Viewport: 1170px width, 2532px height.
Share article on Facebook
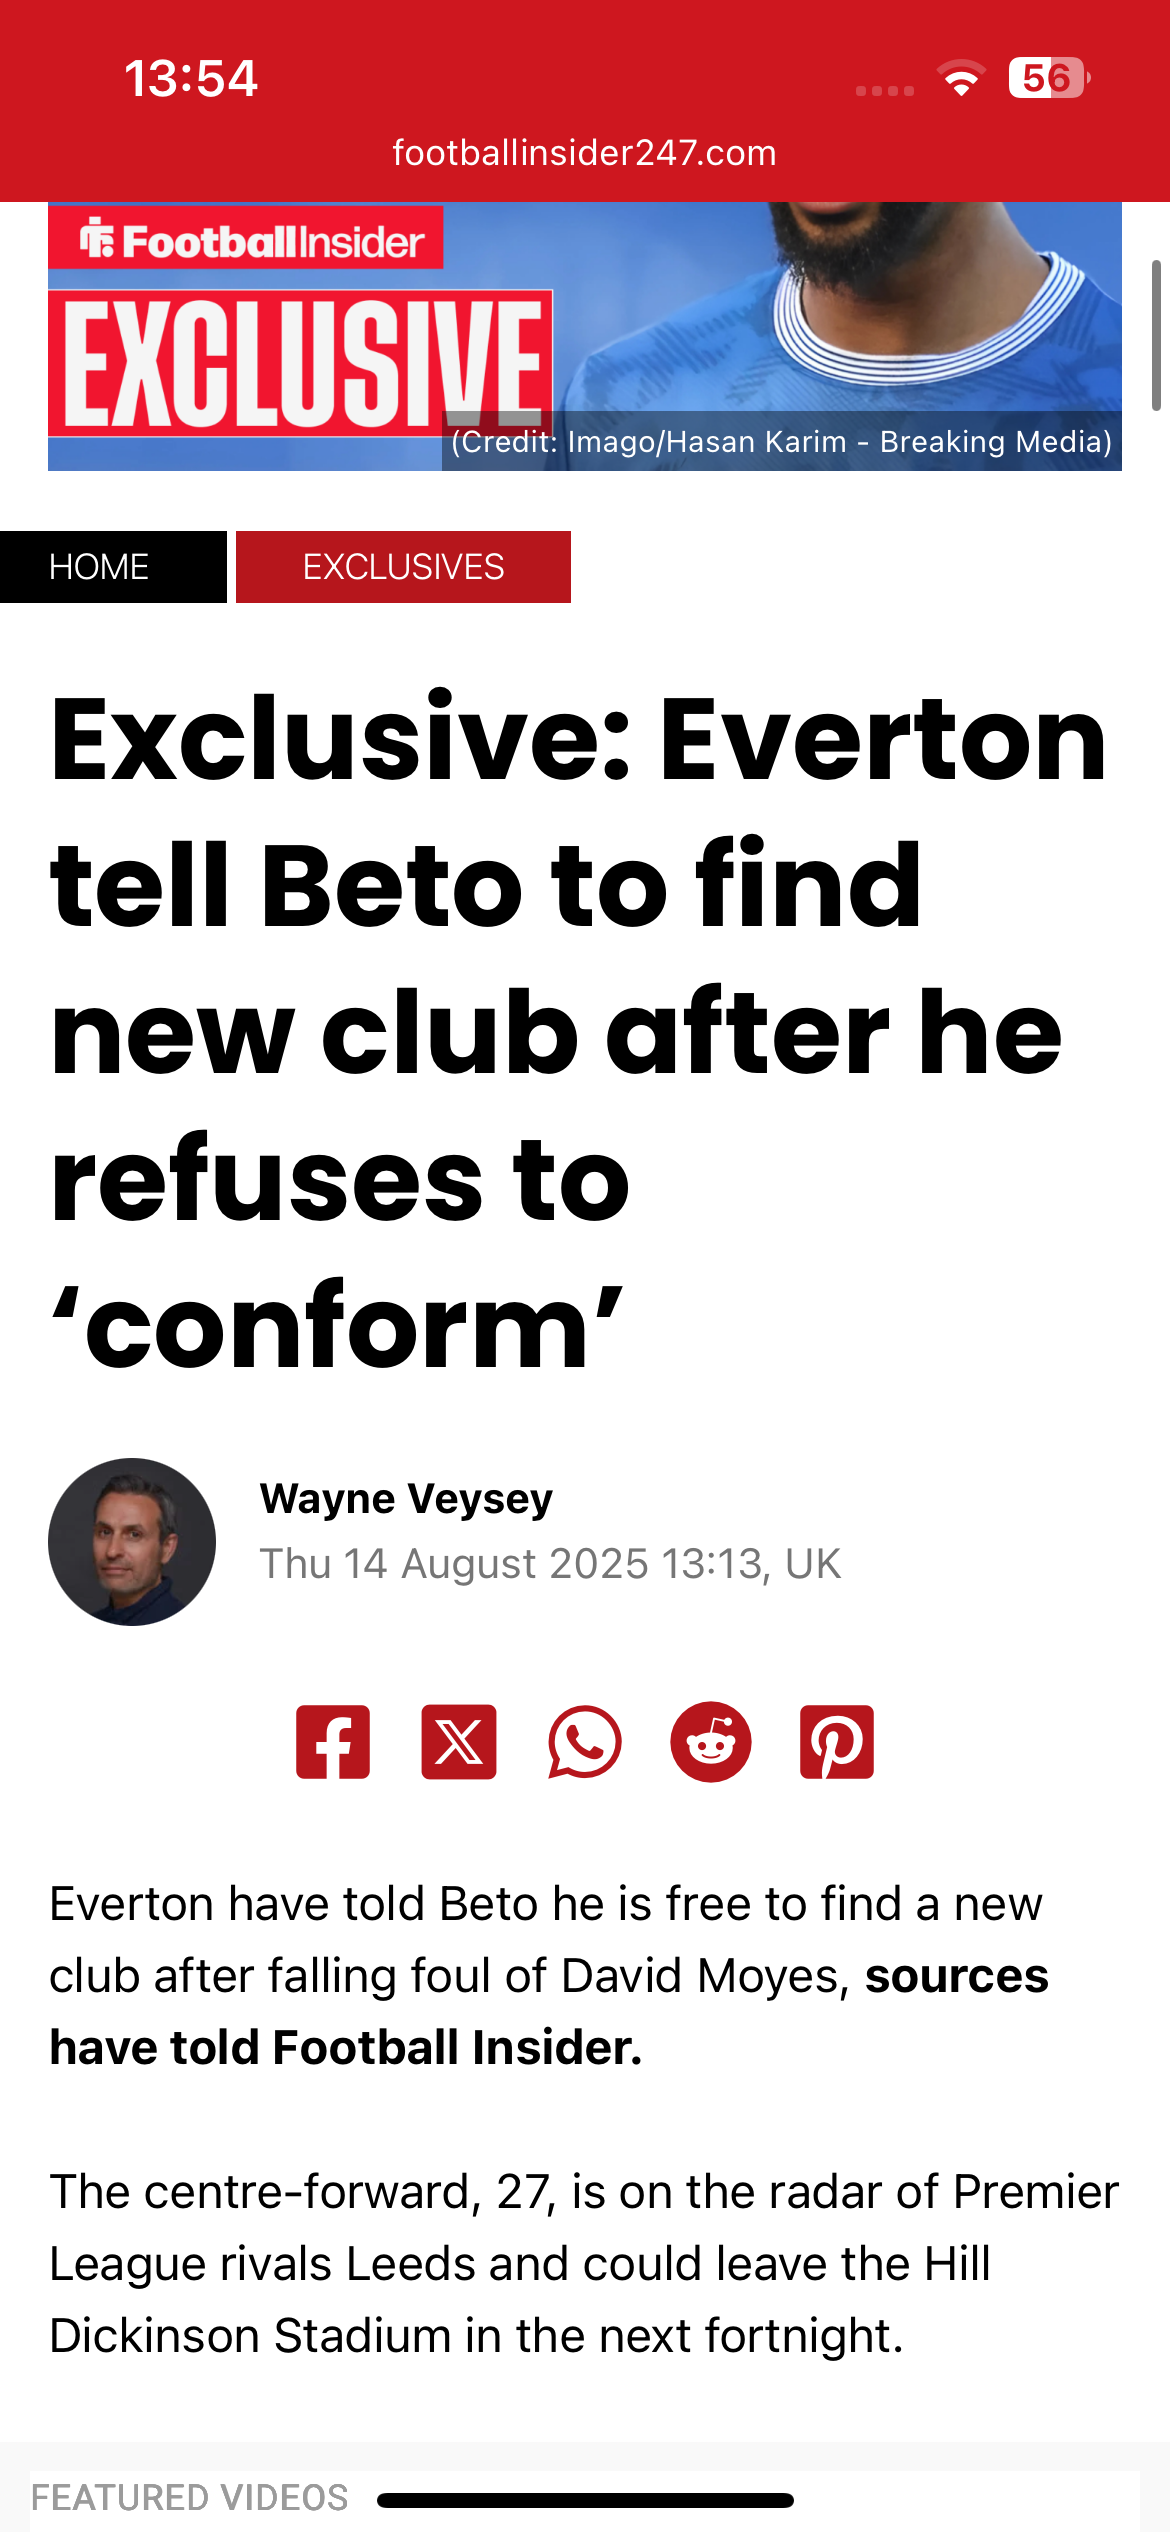(333, 1742)
